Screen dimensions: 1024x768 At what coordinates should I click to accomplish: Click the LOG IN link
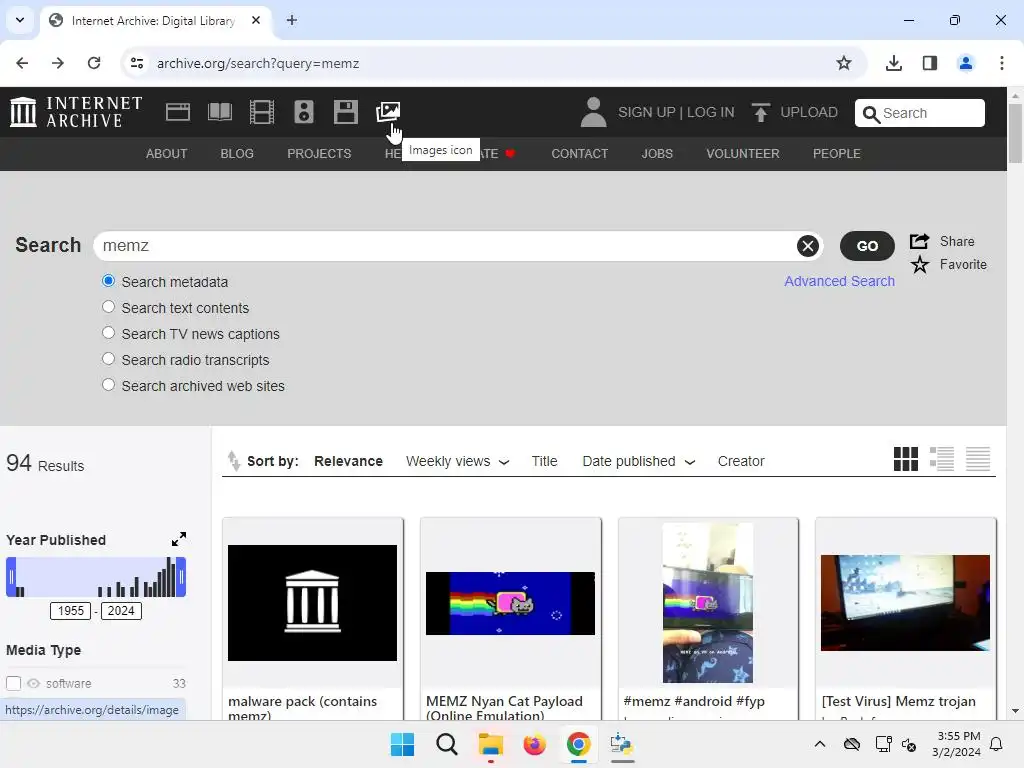click(x=711, y=112)
